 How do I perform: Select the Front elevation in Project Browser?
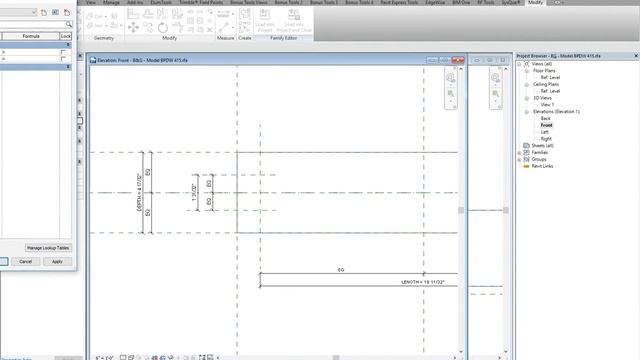point(546,125)
